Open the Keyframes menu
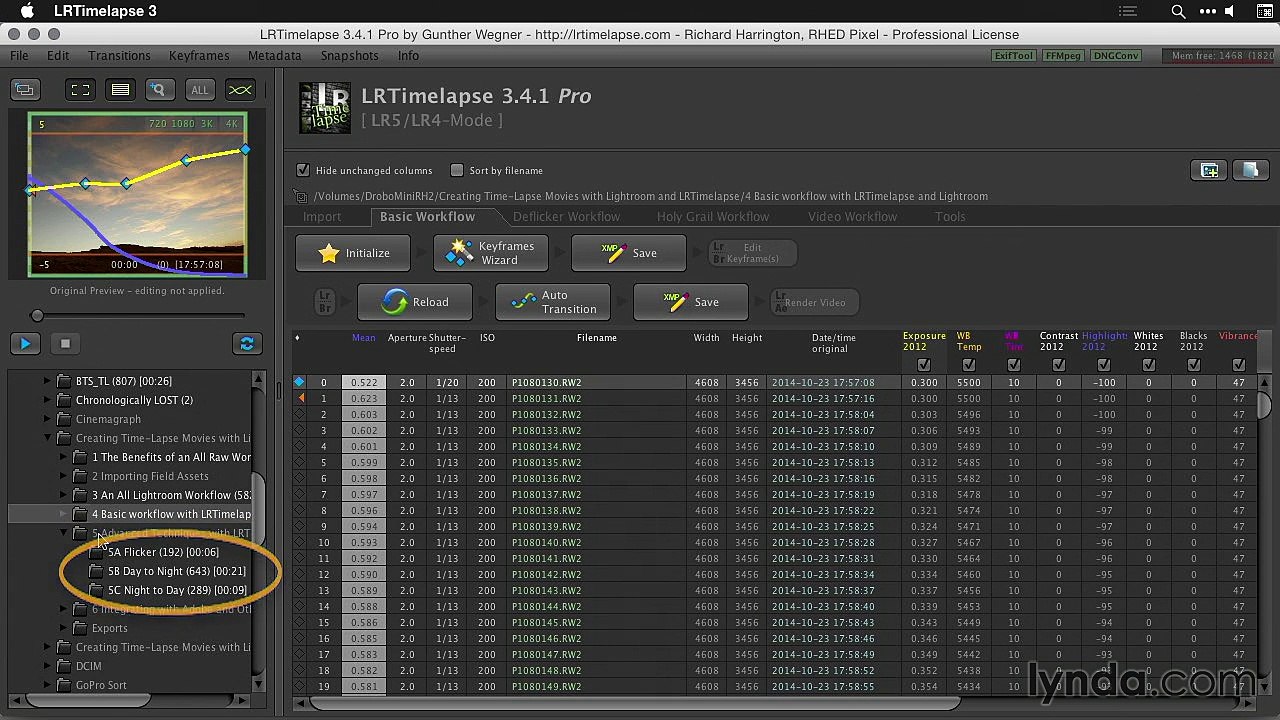This screenshot has width=1280, height=720. point(199,56)
